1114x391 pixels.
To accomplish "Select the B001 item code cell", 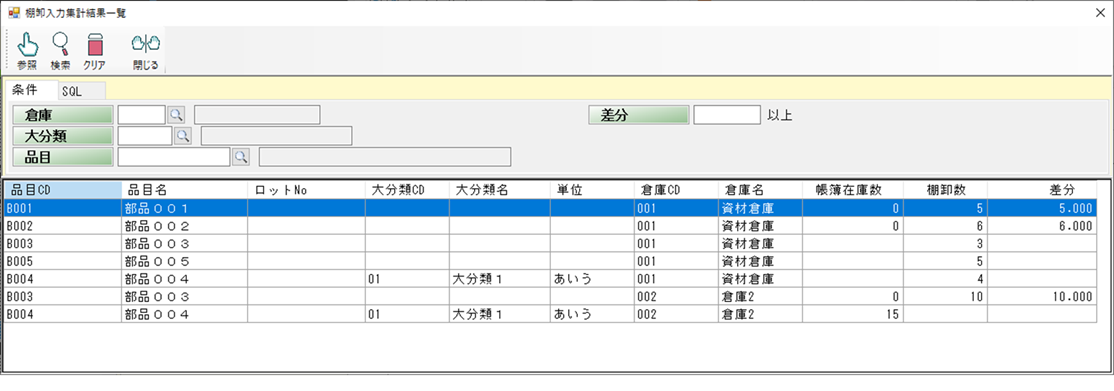I will click(63, 208).
